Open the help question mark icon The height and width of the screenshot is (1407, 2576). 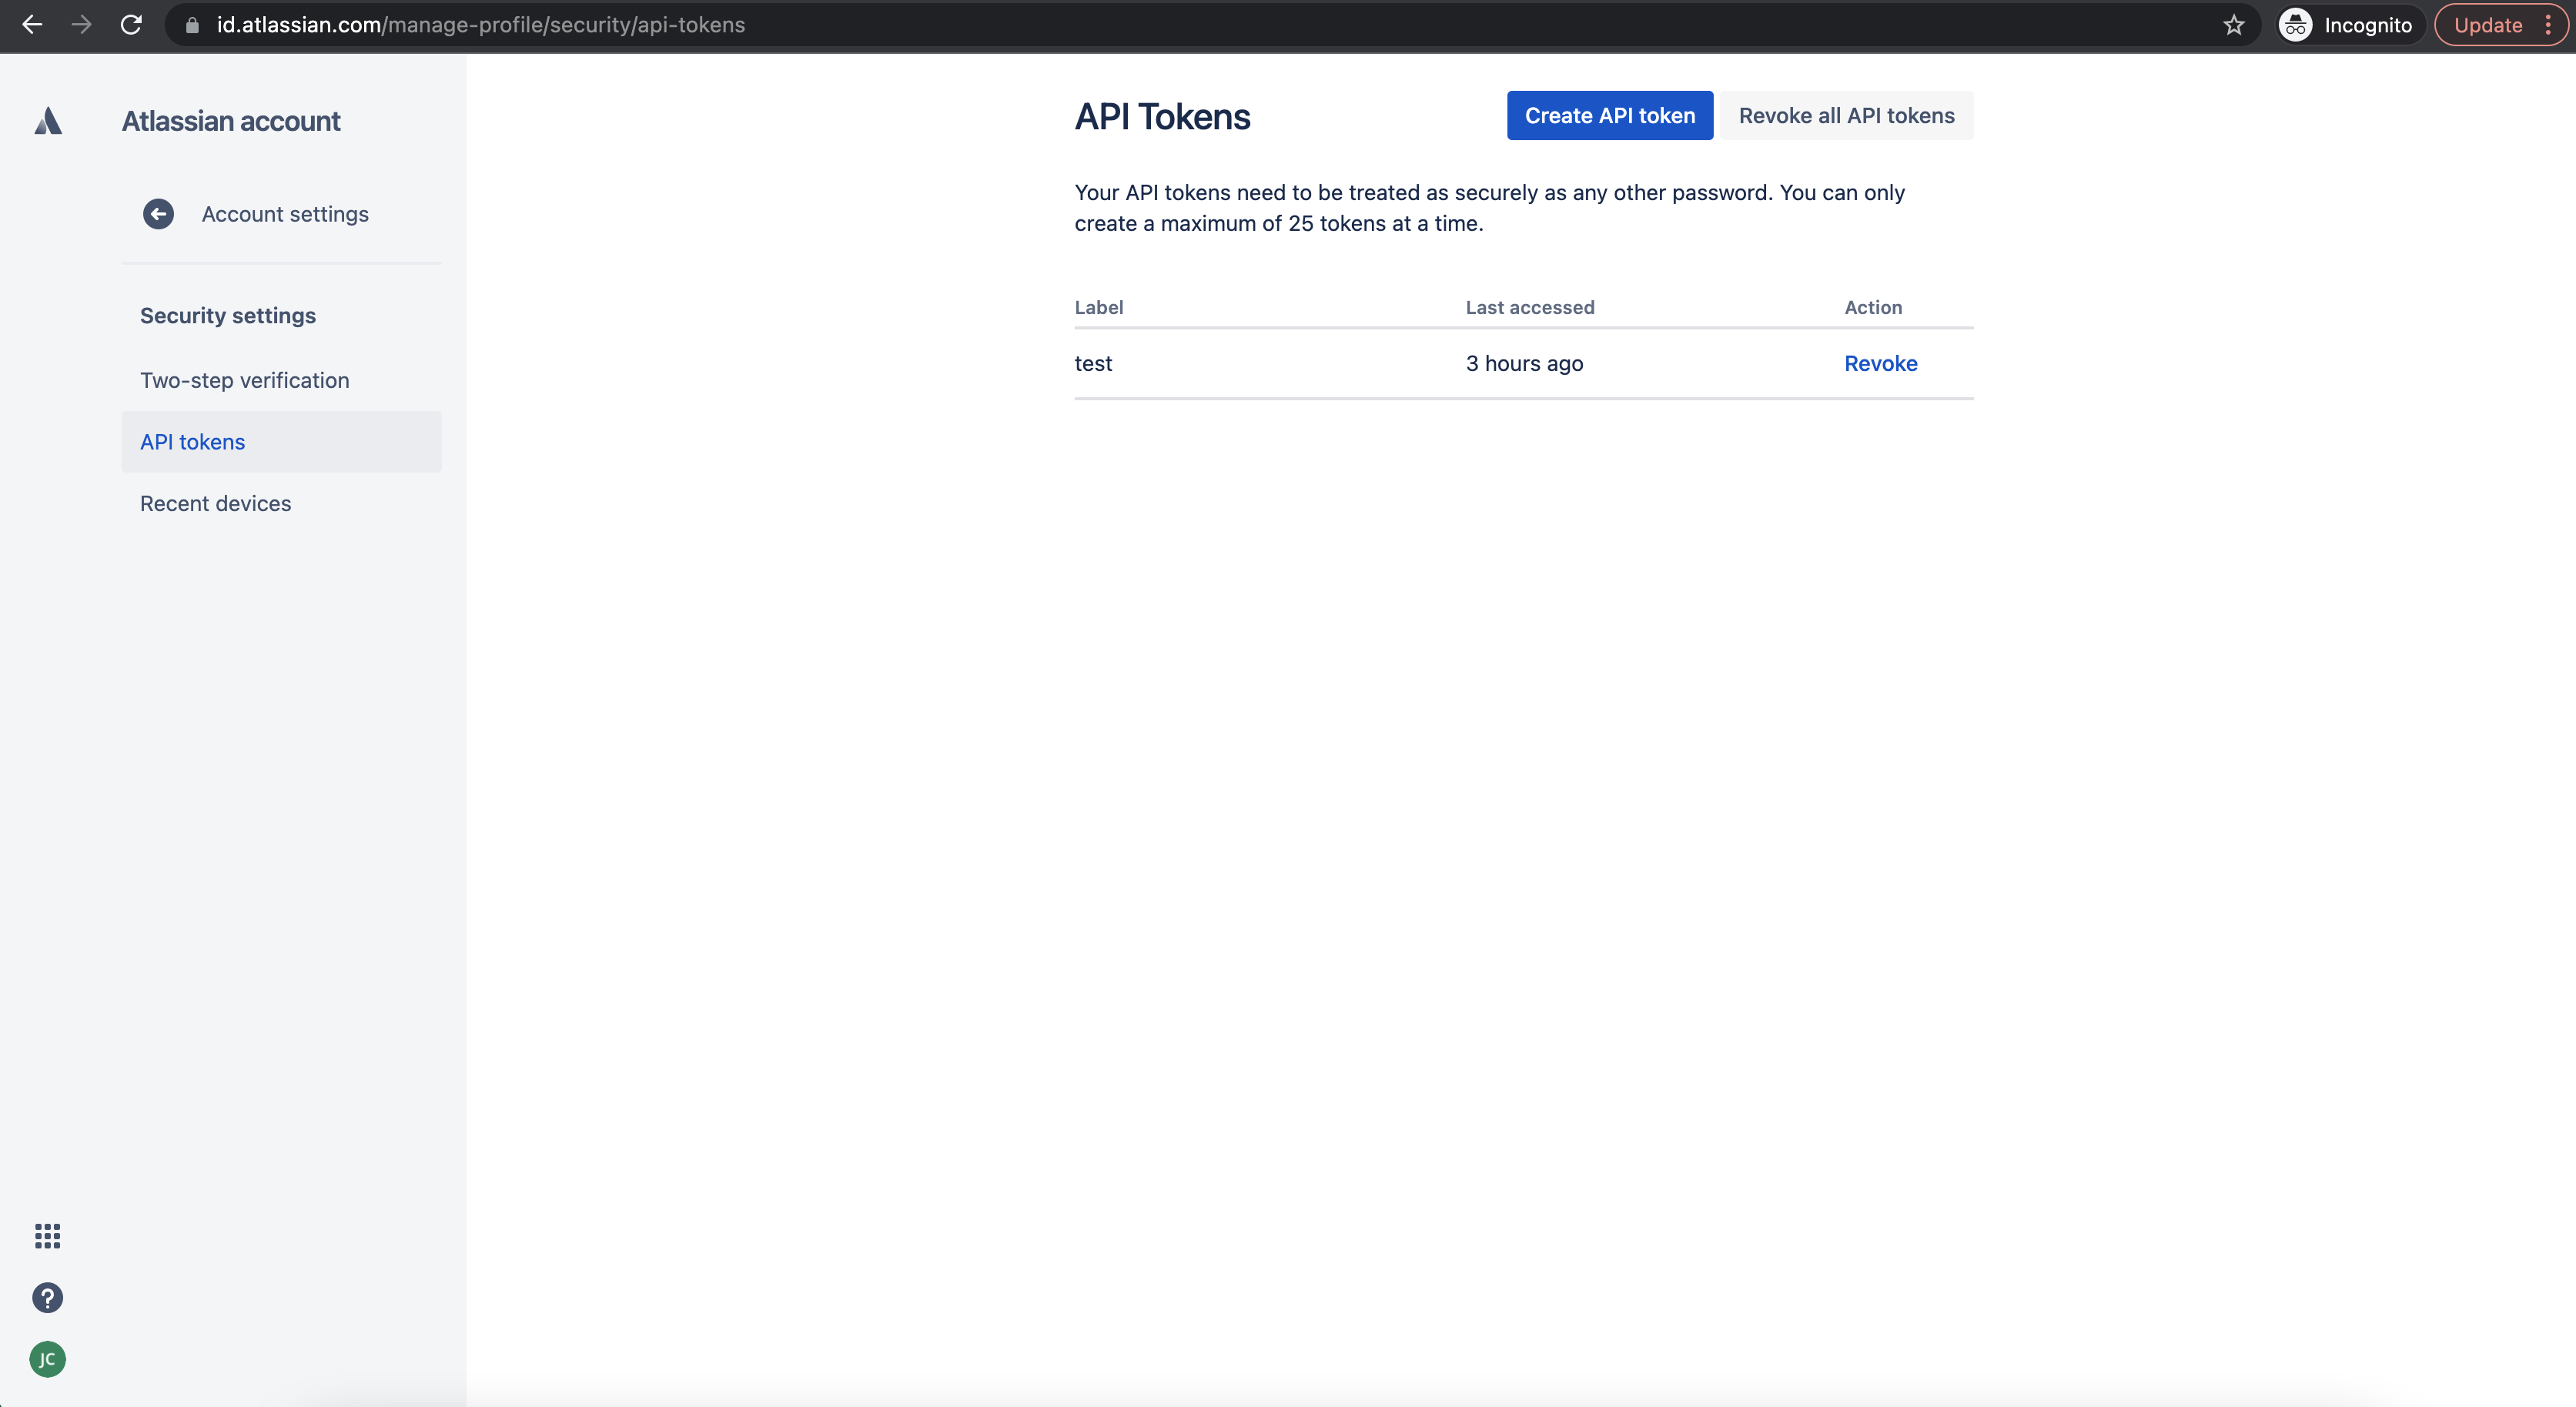tap(48, 1298)
